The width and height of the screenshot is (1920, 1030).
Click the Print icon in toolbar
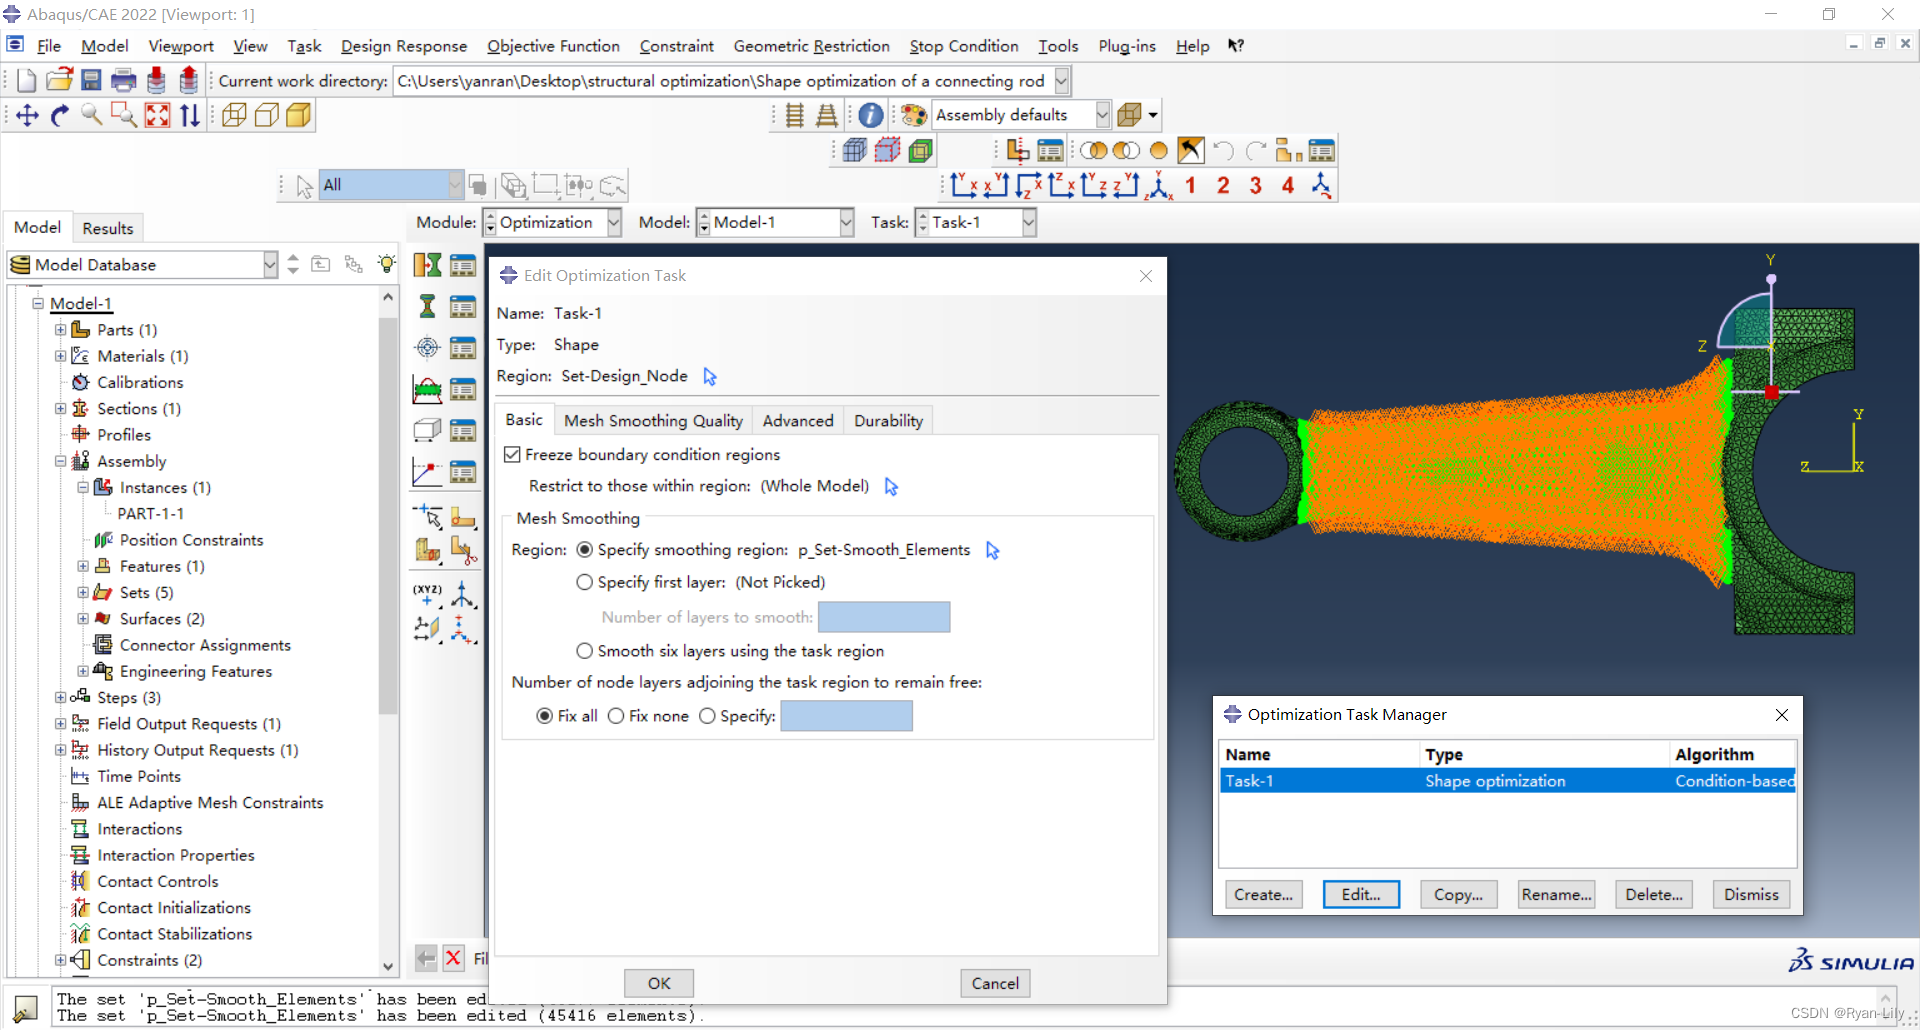[x=123, y=81]
